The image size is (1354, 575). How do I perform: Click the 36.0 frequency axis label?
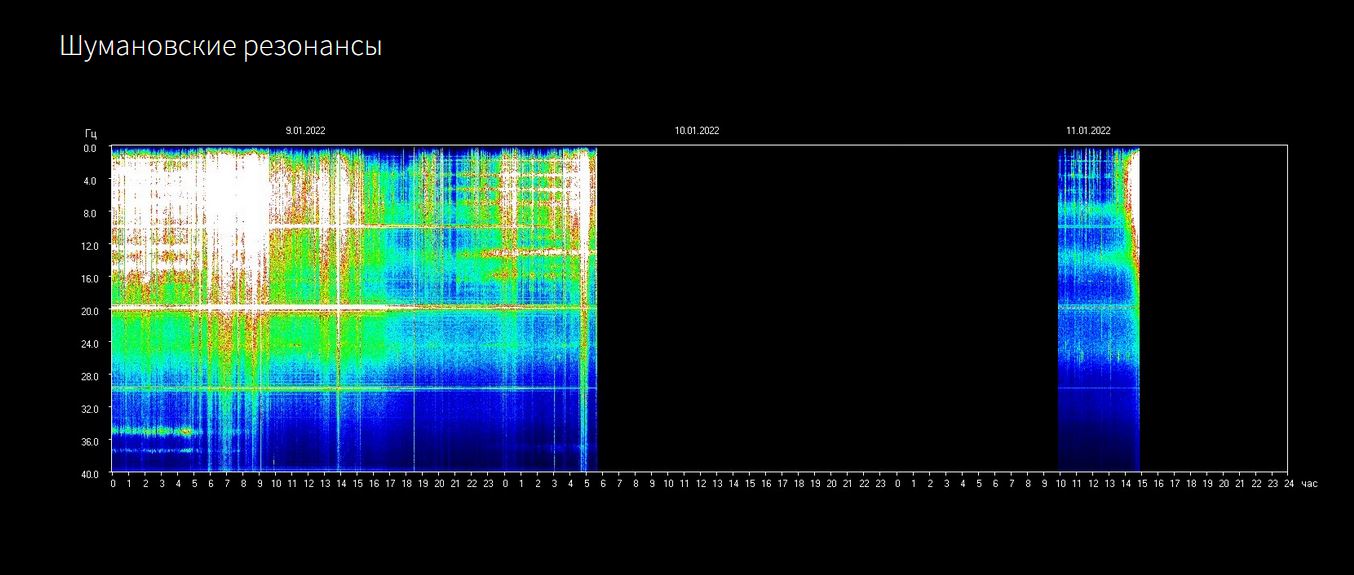(89, 441)
